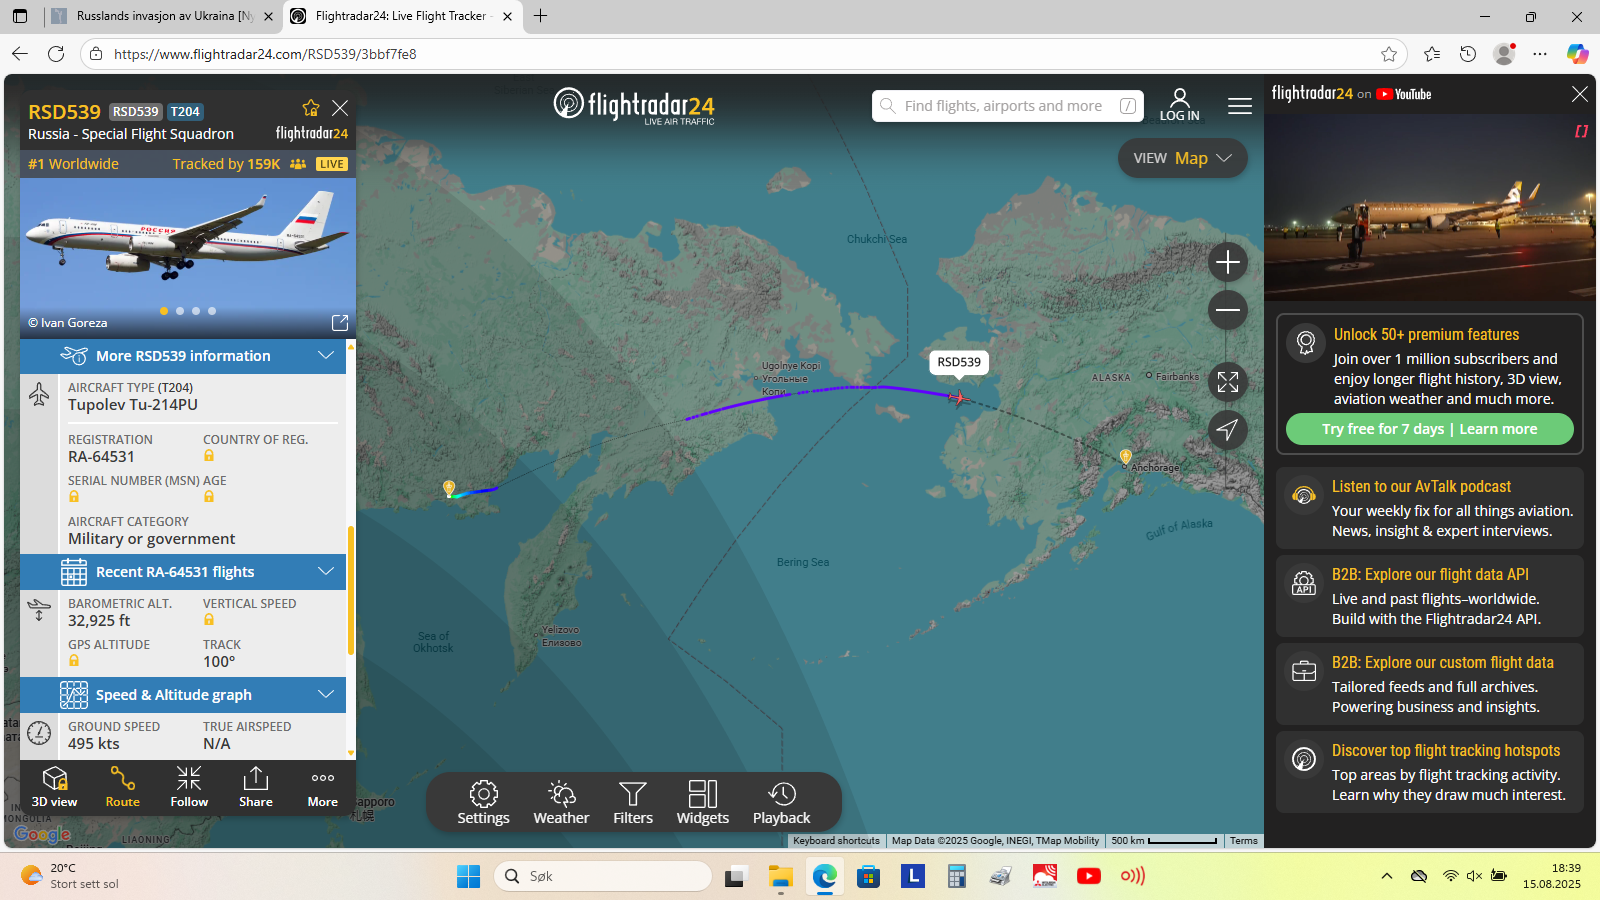
Task: Open the Widgets panel
Action: tap(703, 803)
